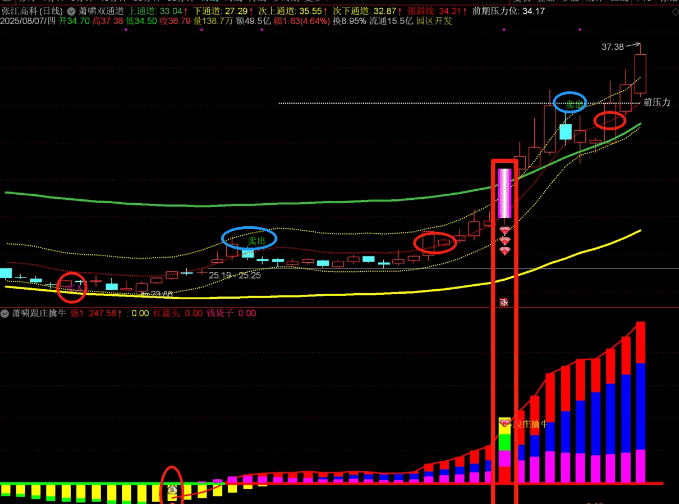Click the closing price 收36.79

pyautogui.click(x=175, y=21)
